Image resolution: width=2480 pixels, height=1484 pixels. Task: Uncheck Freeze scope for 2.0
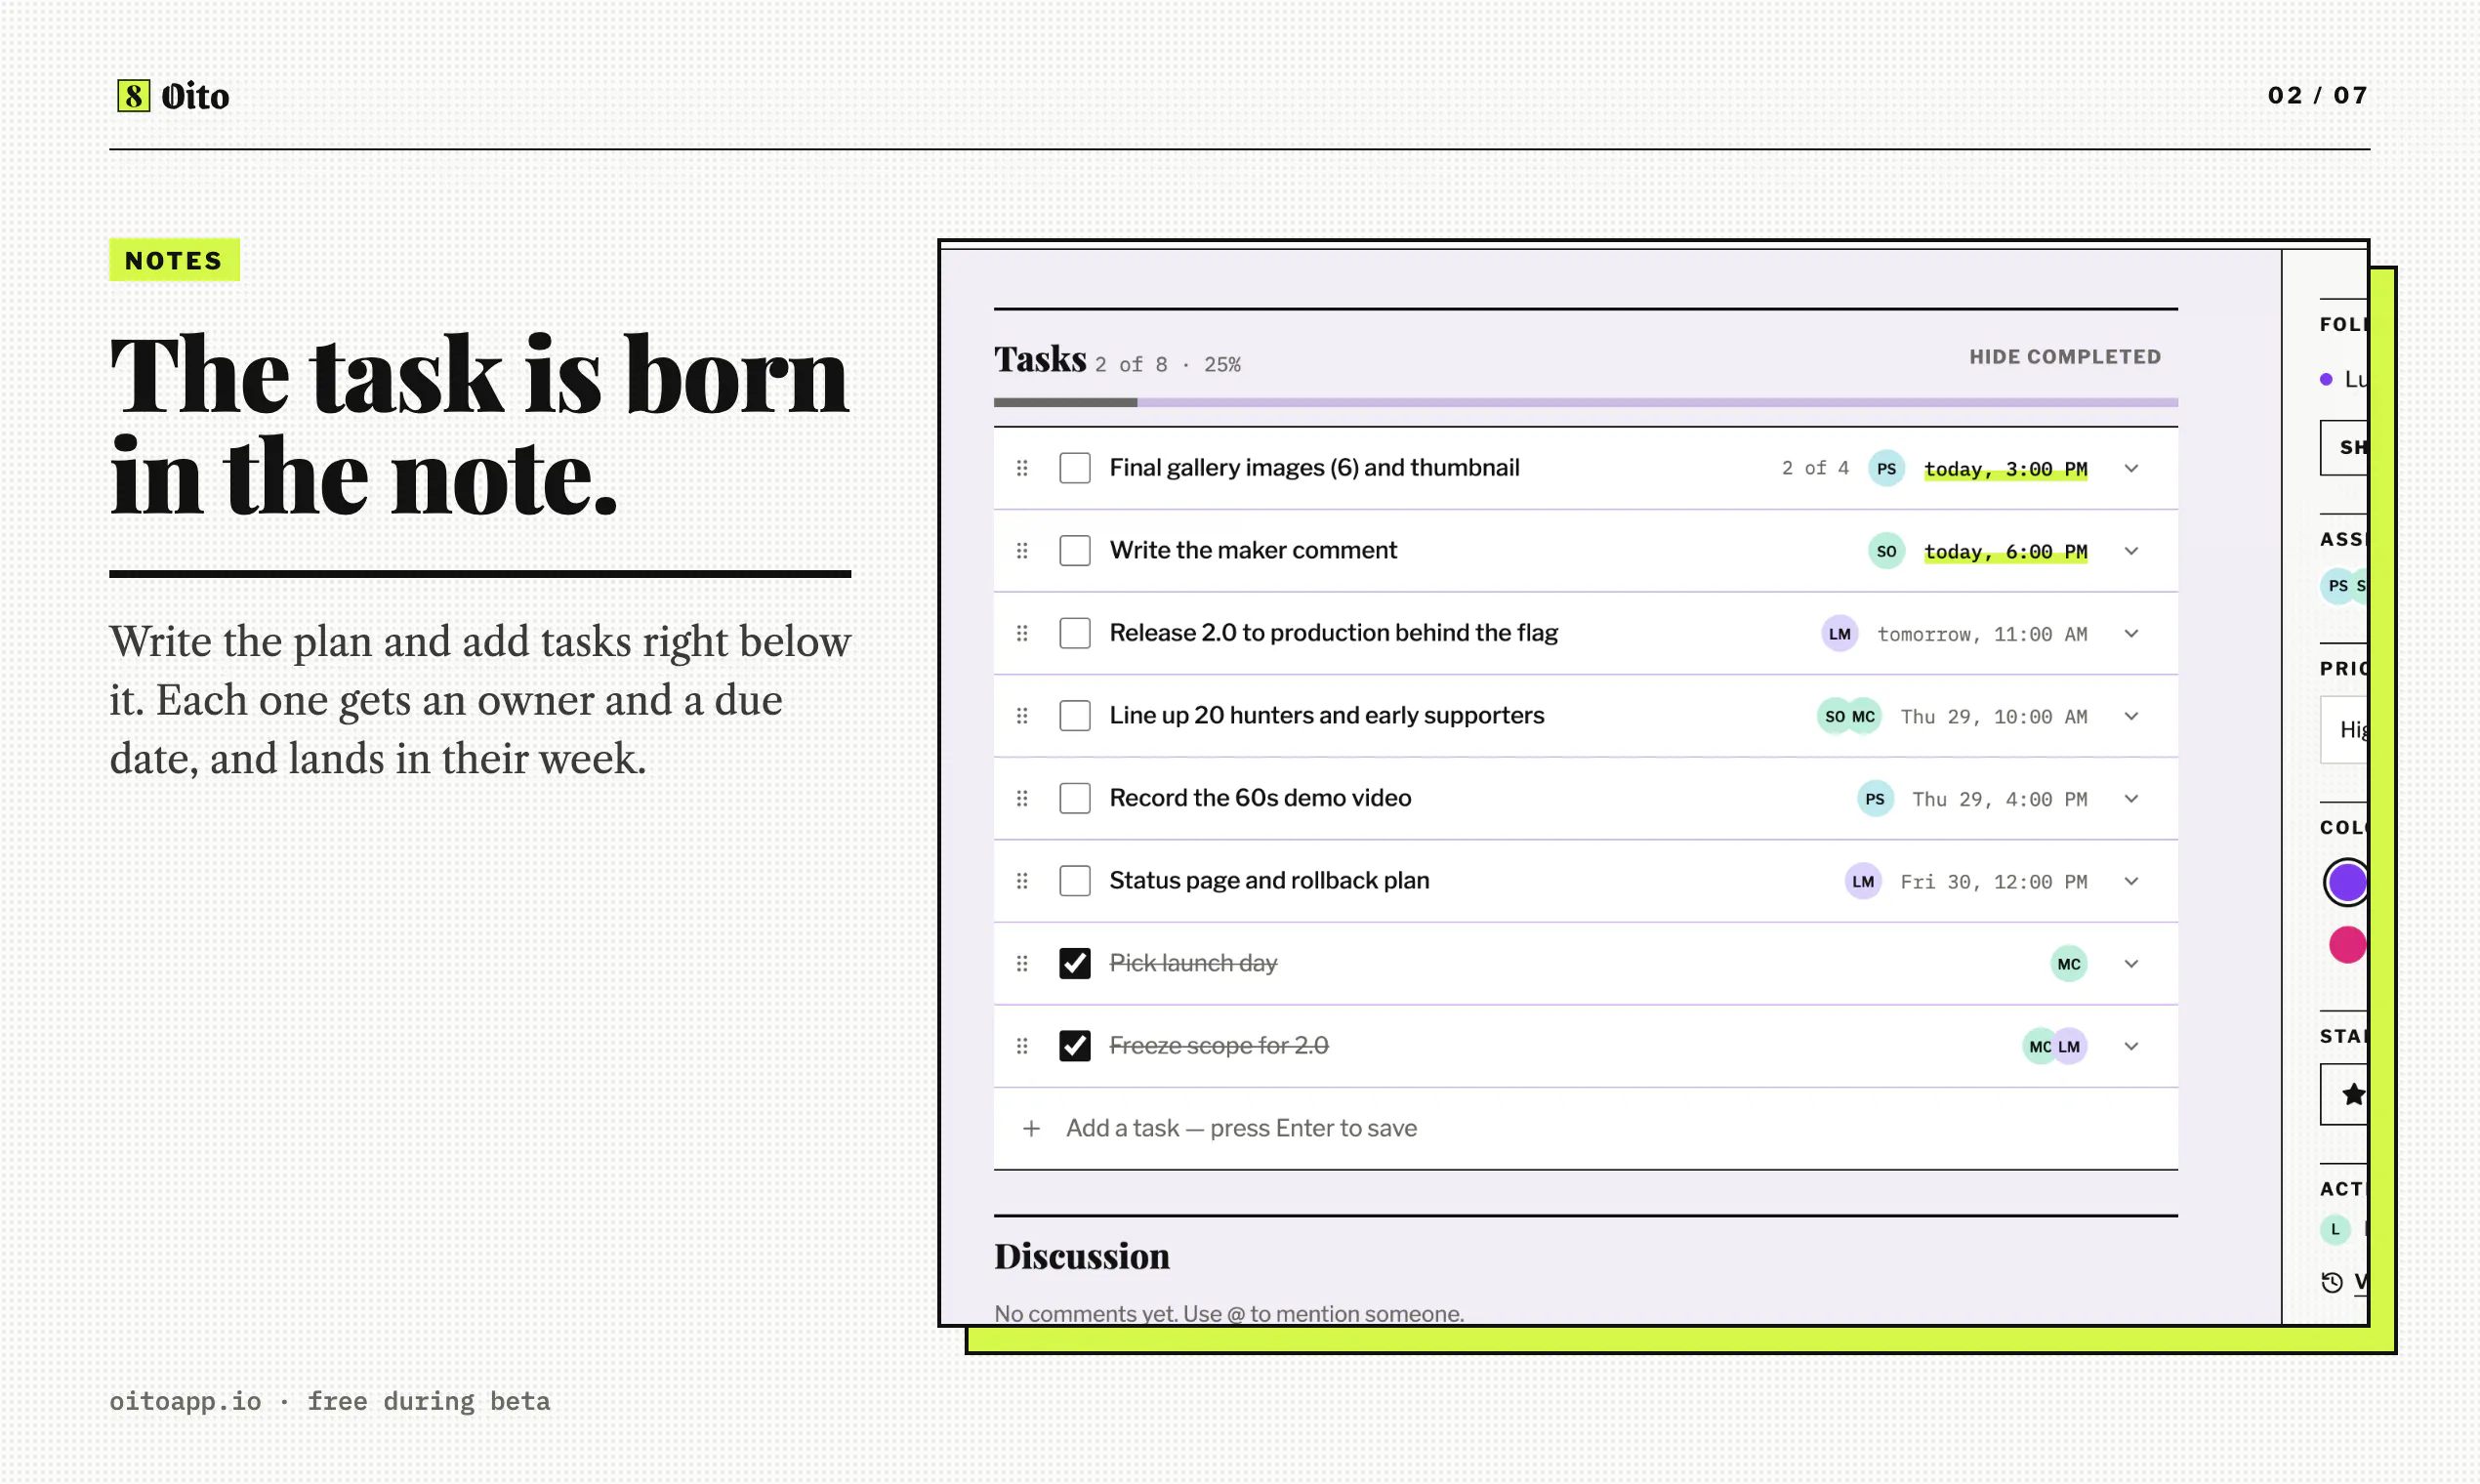pyautogui.click(x=1075, y=1046)
